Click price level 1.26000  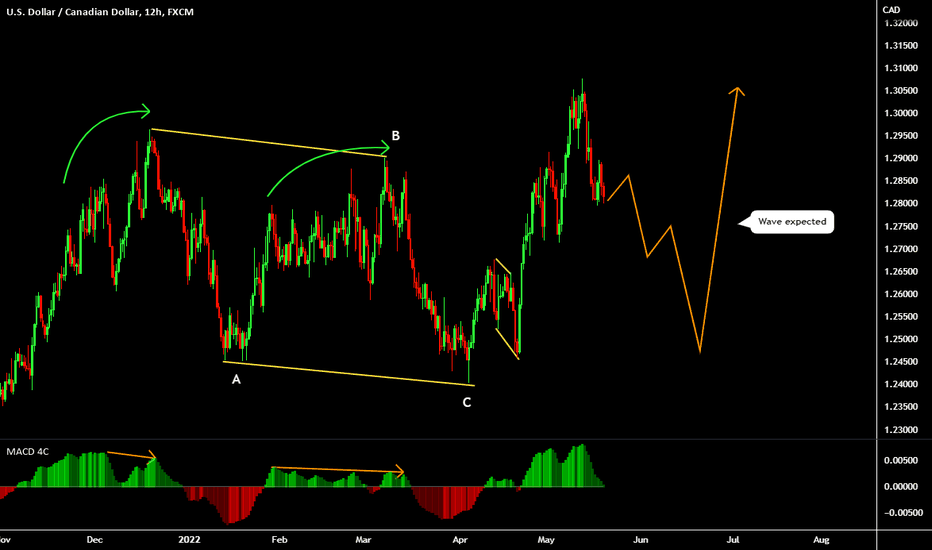point(900,294)
